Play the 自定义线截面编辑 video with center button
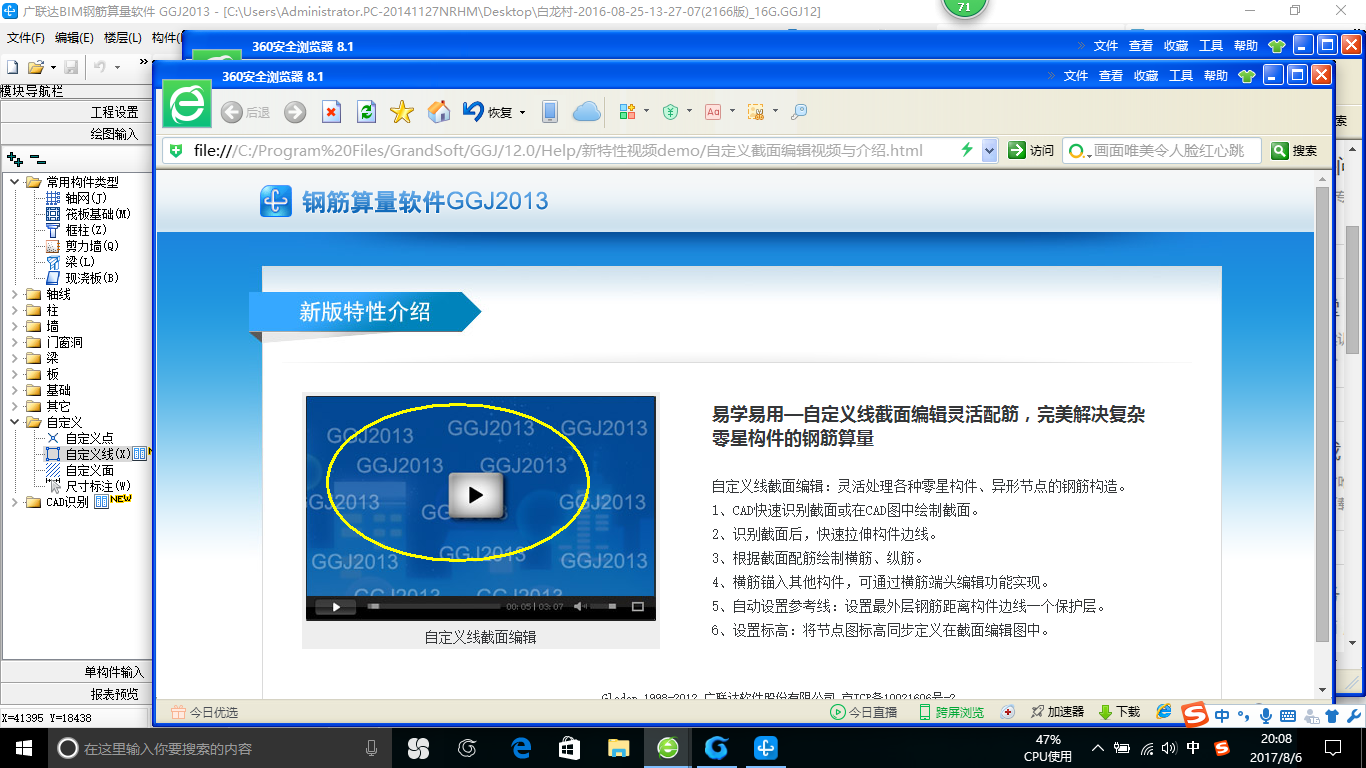Screen dimensions: 1366x768 point(475,495)
